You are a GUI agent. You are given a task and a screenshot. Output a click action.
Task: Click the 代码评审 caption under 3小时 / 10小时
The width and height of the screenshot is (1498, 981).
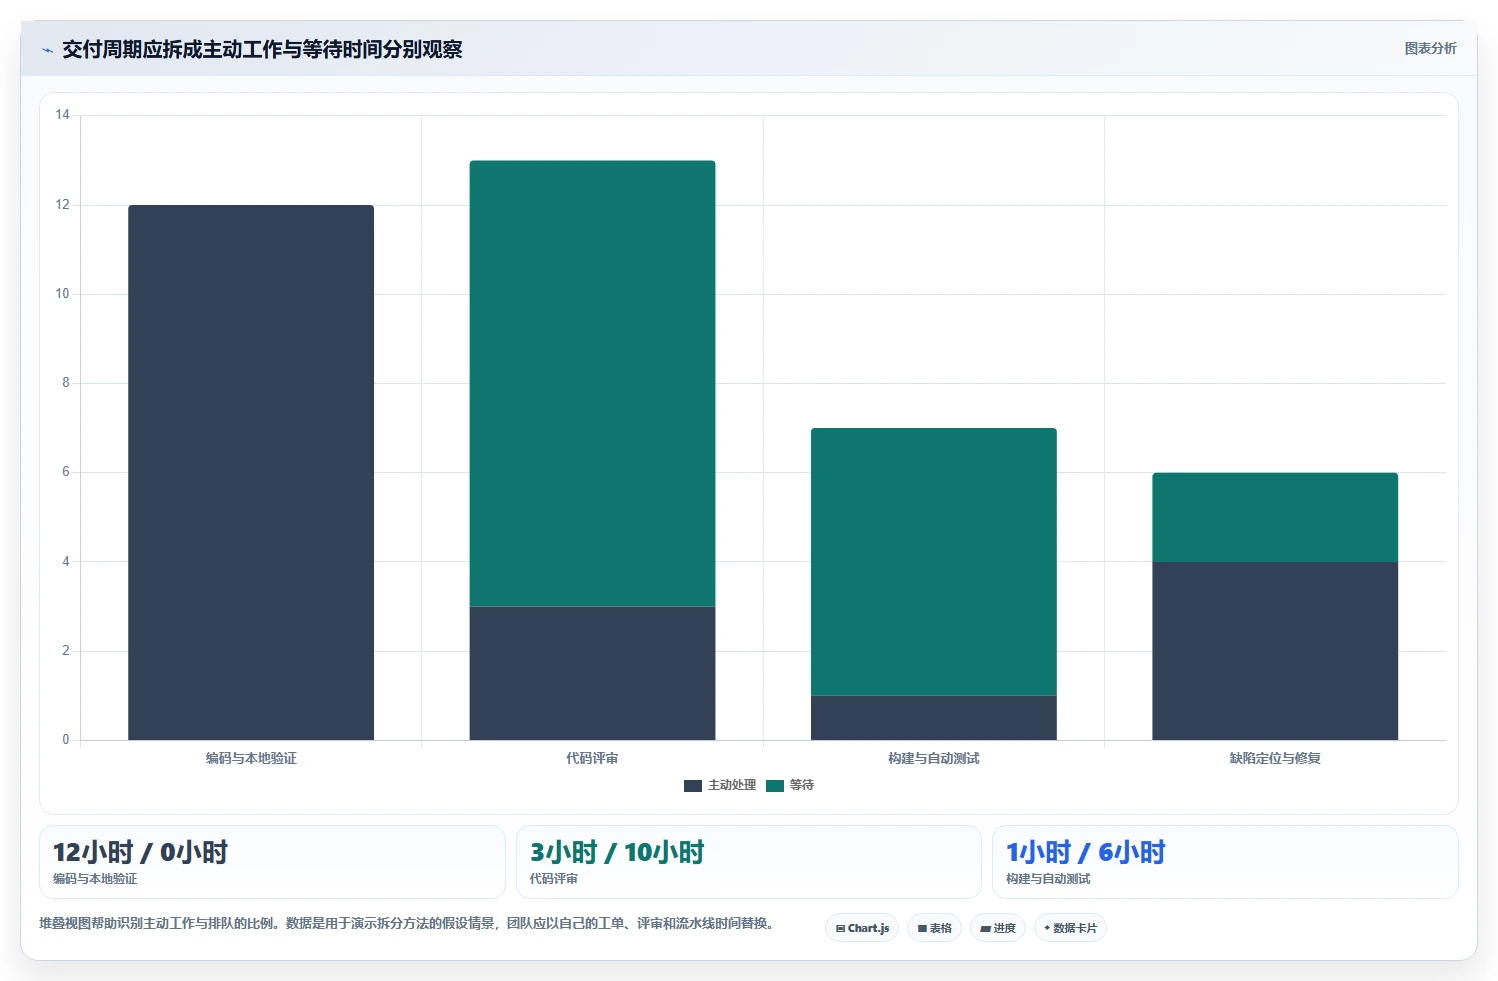tap(554, 879)
